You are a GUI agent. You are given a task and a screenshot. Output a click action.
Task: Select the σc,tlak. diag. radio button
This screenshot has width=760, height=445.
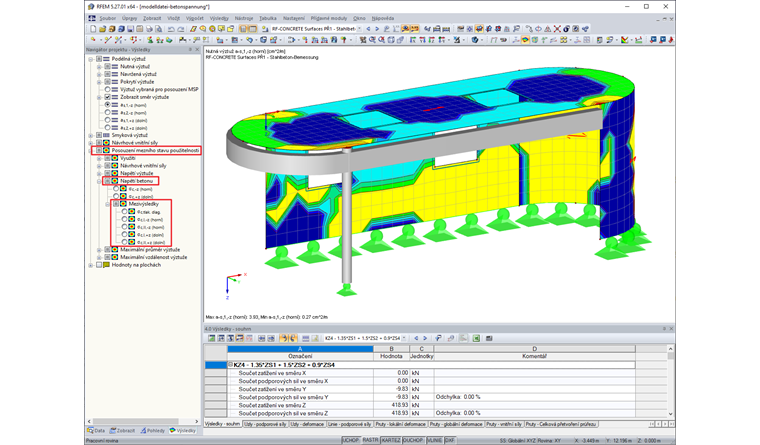tap(125, 212)
